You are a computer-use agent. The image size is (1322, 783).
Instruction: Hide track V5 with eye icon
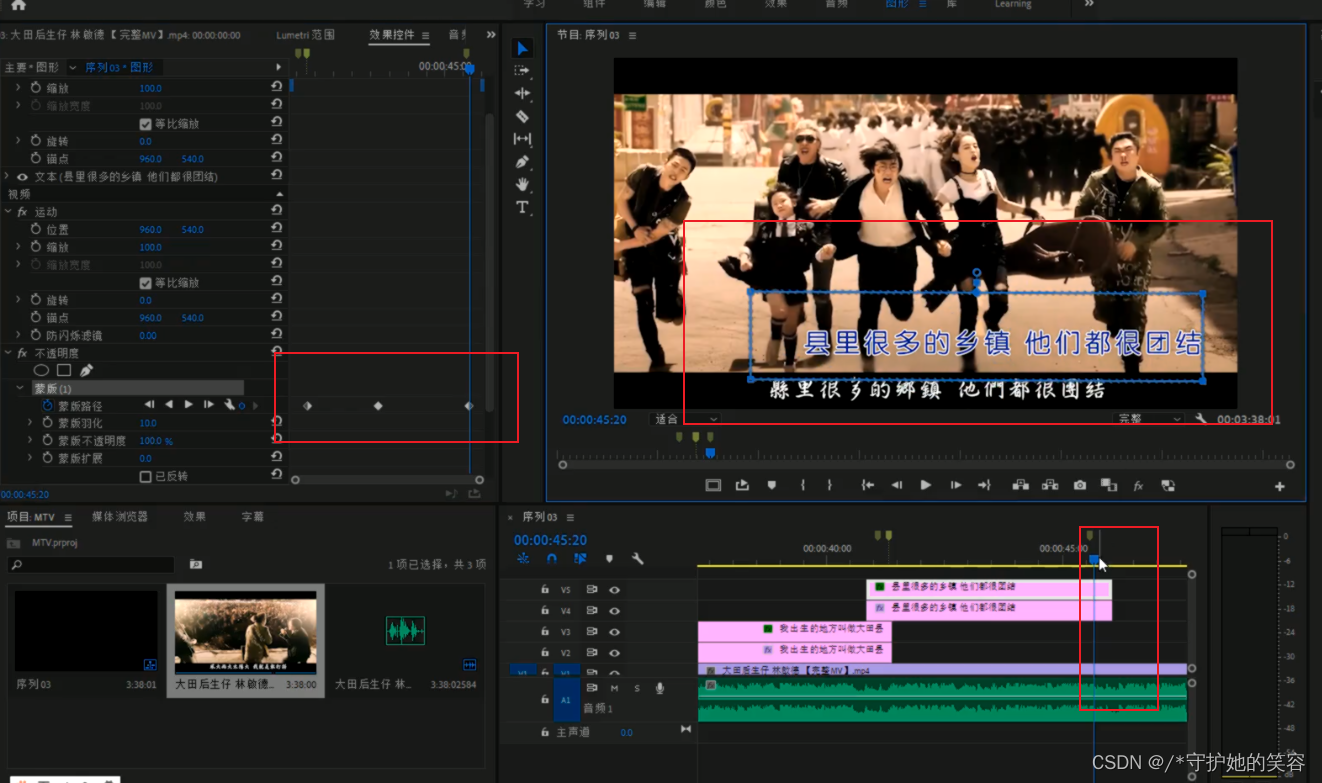pos(614,590)
